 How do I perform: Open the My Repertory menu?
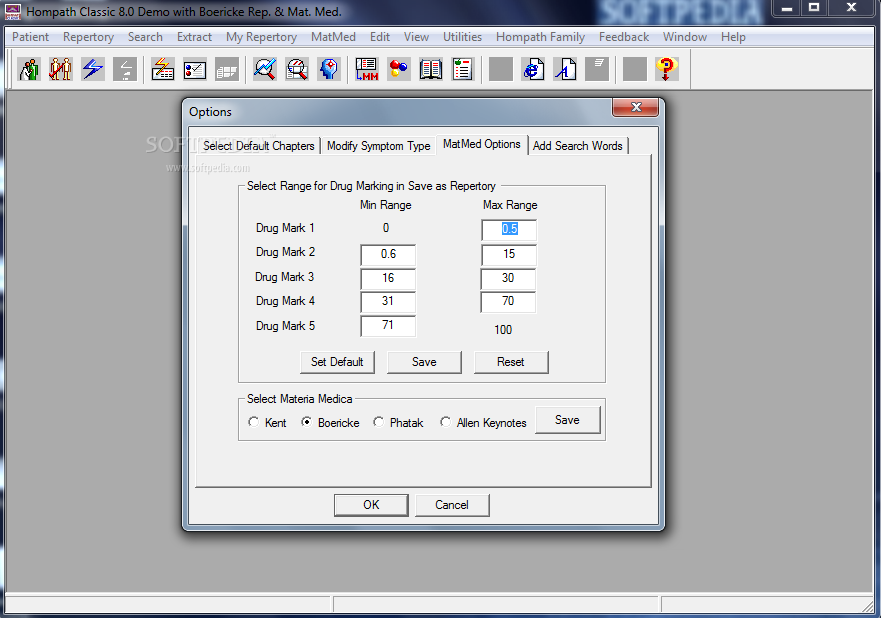[x=261, y=37]
